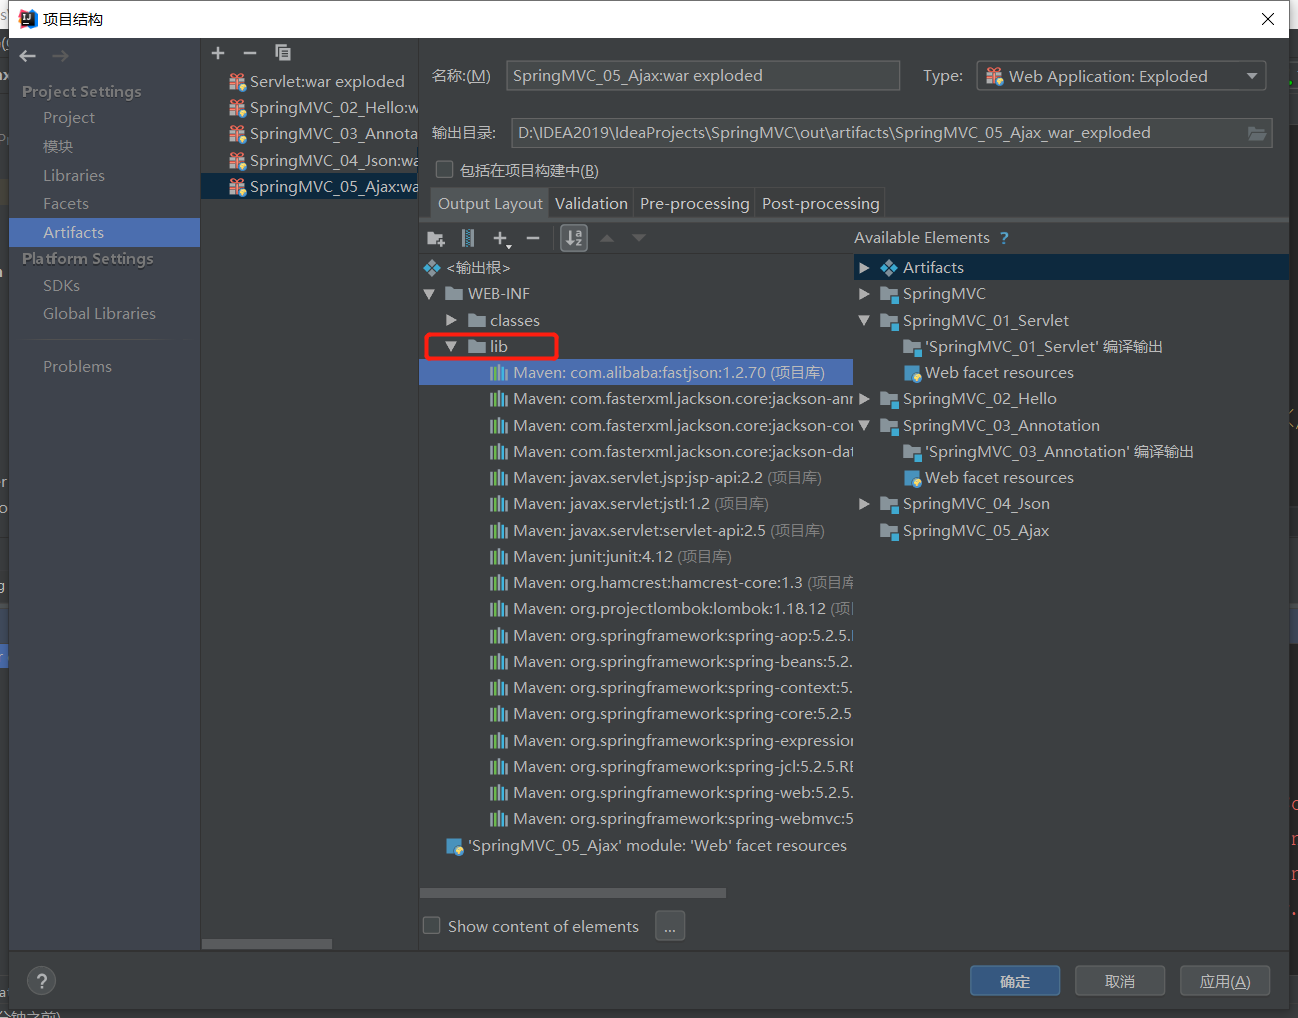The height and width of the screenshot is (1018, 1298).
Task: Collapse the lib folder in output tree
Action: click(x=451, y=347)
